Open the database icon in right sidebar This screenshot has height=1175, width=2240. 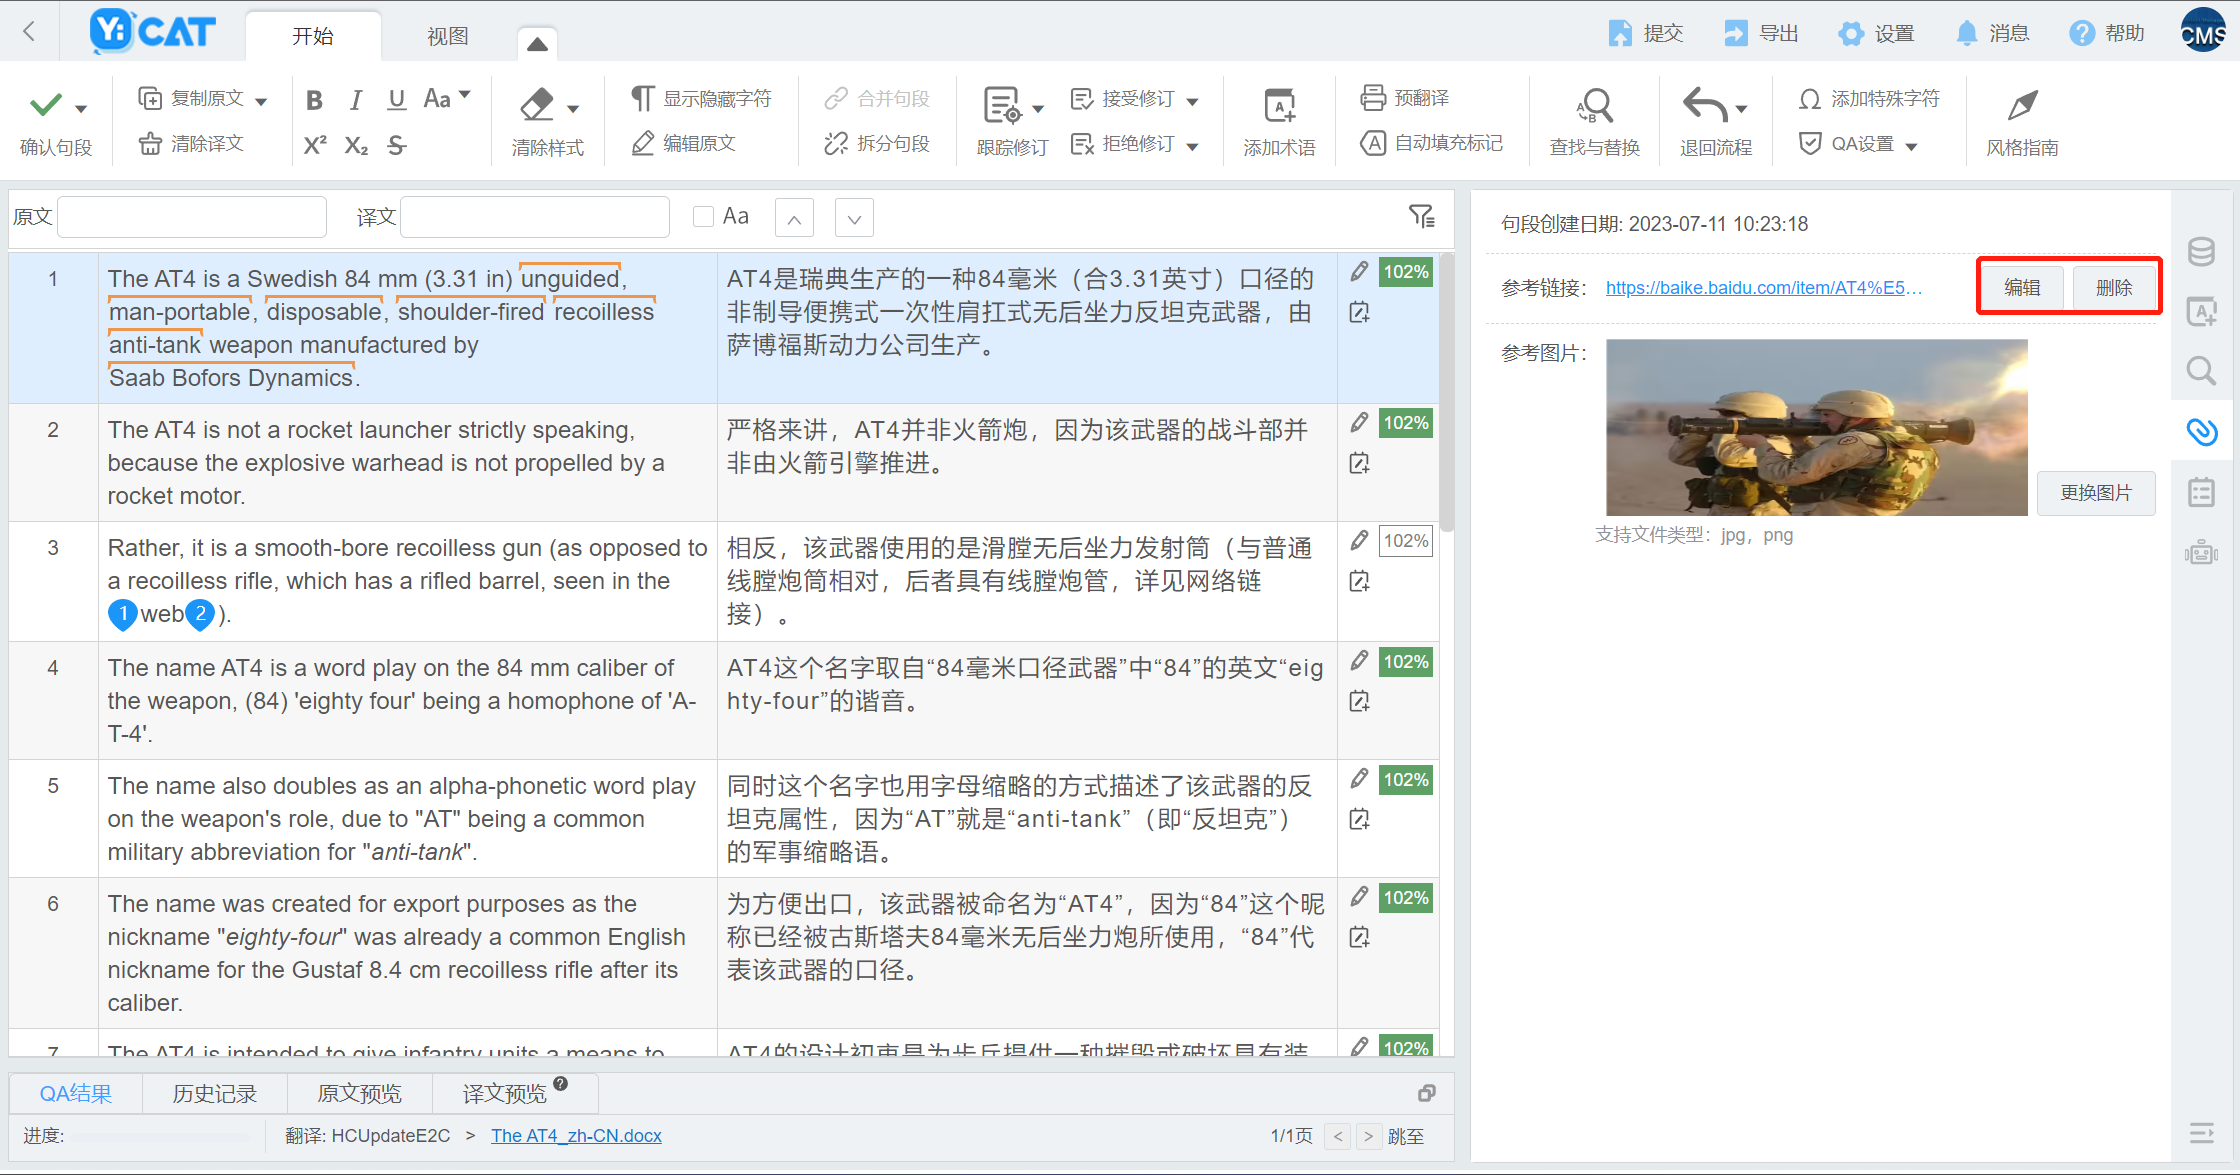coord(2201,252)
